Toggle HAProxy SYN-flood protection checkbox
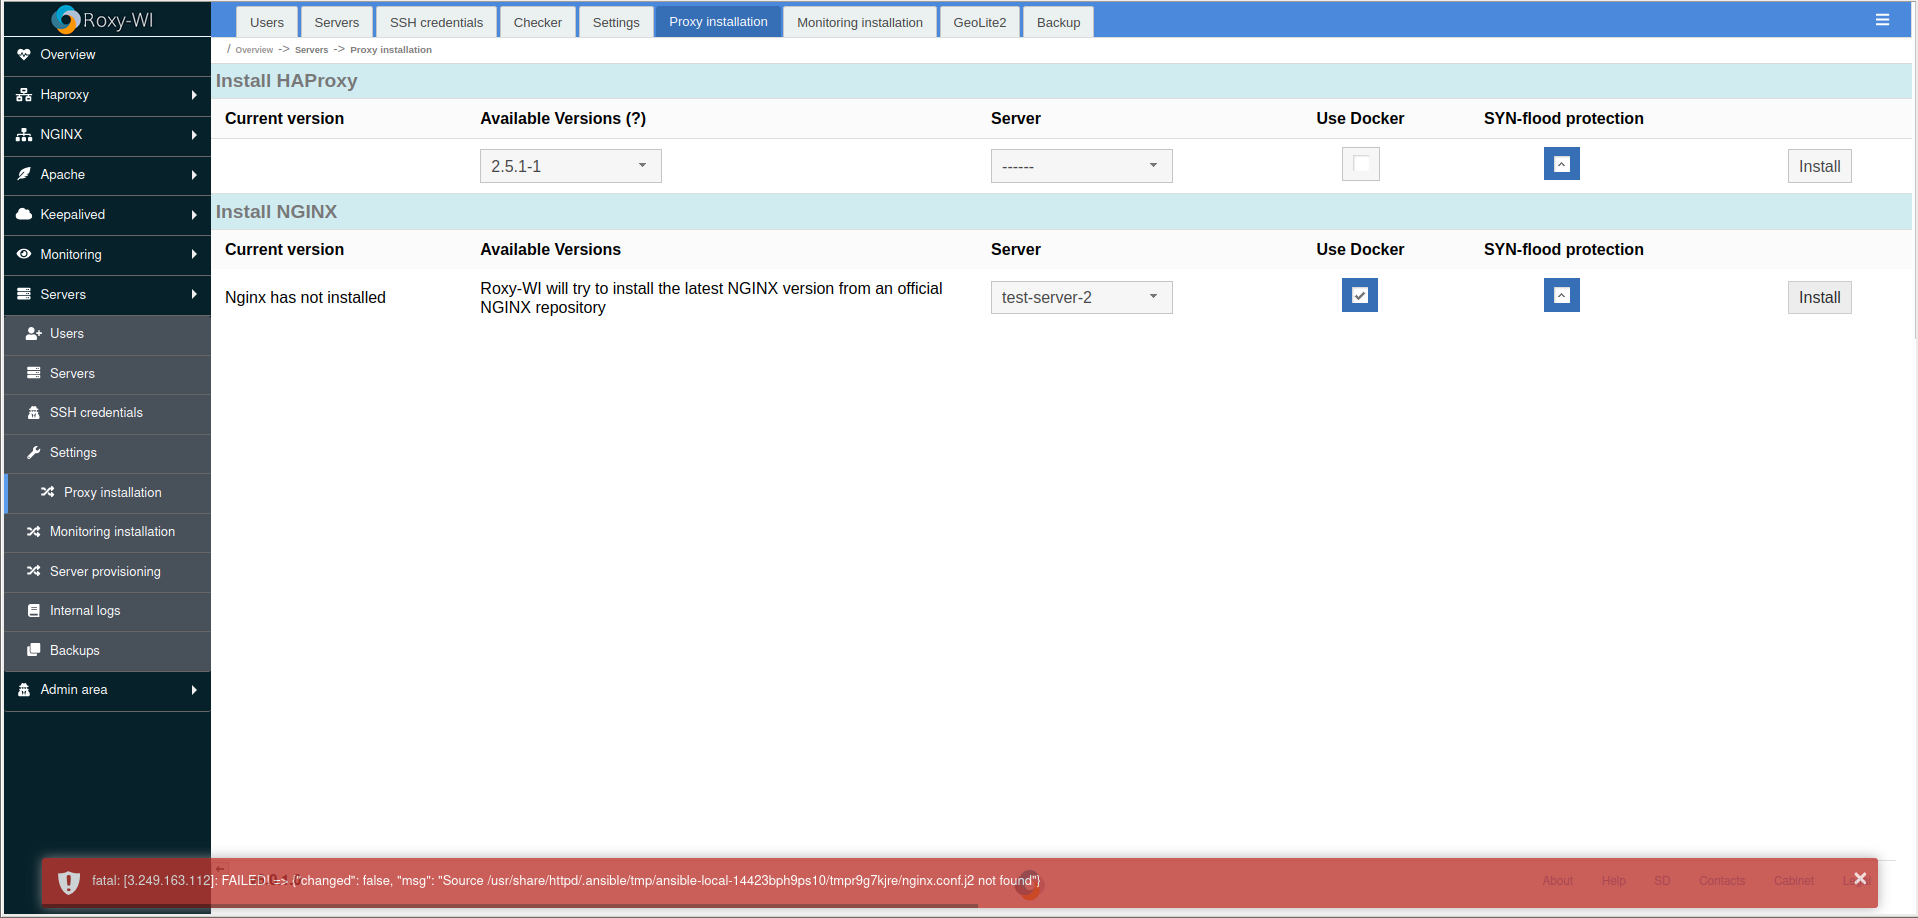 coord(1561,164)
